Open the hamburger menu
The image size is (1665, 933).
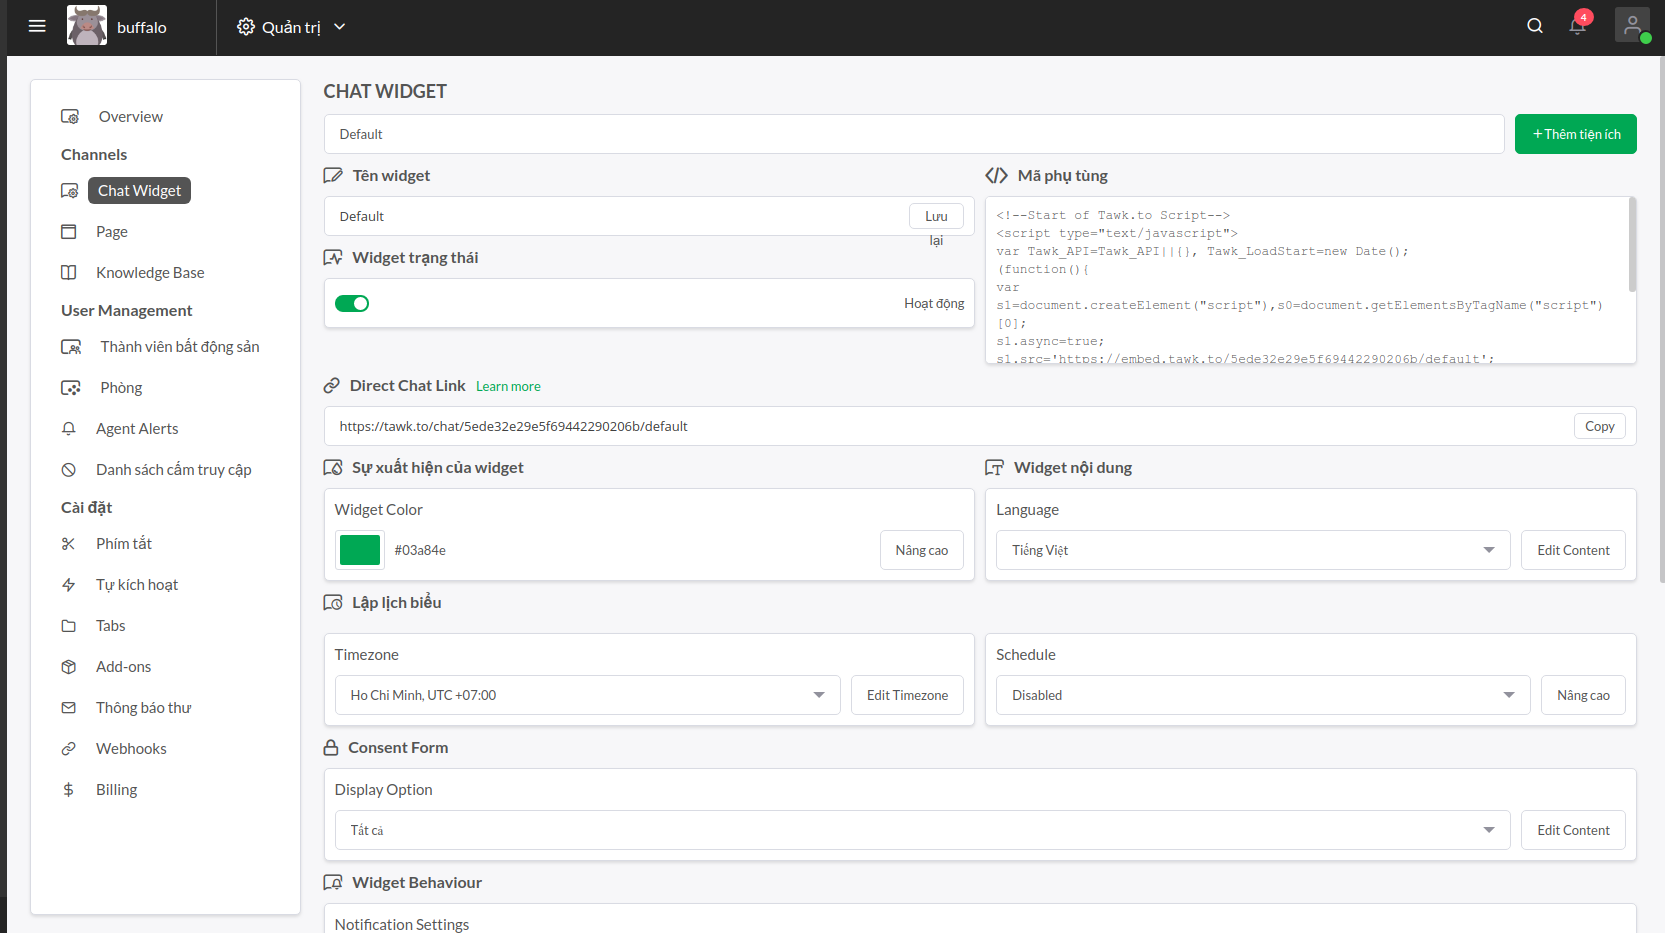coord(37,26)
